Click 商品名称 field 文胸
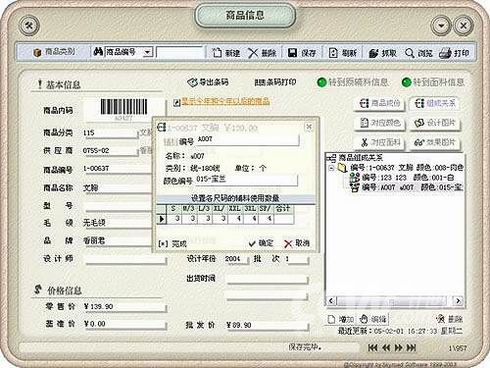Image resolution: width=490 pixels, height=368 pixels. pyautogui.click(x=117, y=188)
